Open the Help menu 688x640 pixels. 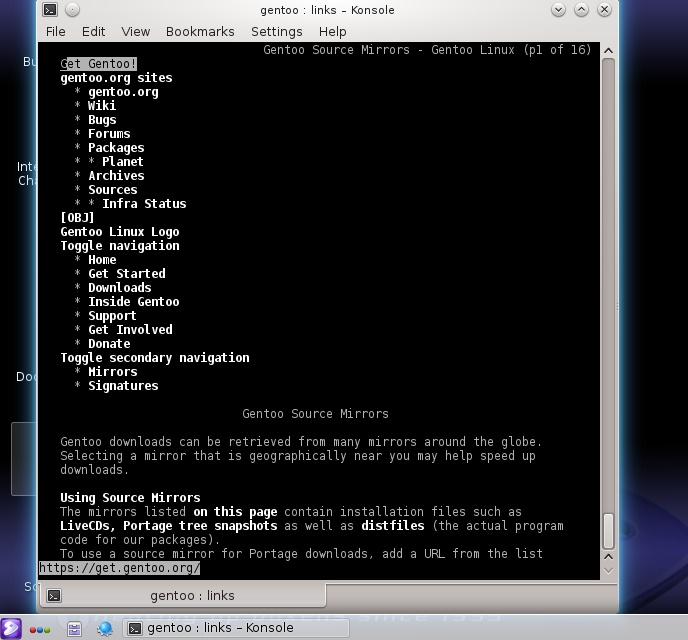tap(333, 32)
